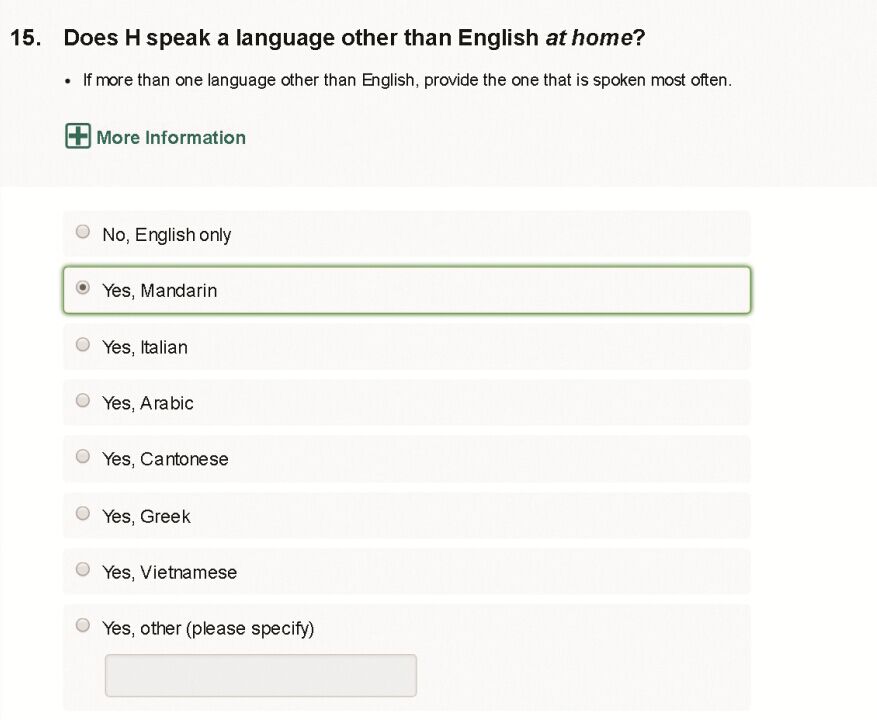Click the "Yes, Italian" label text

point(145,348)
